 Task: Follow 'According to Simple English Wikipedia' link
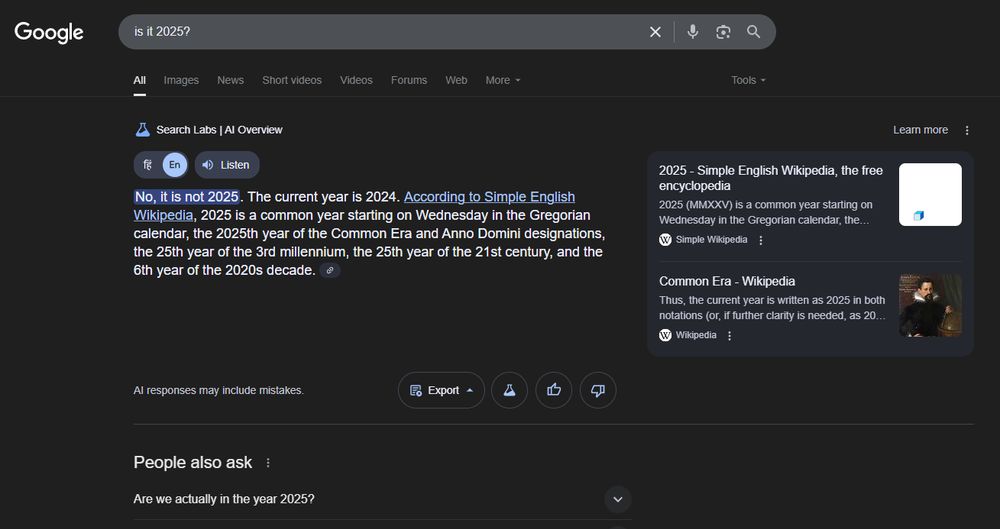[355, 205]
